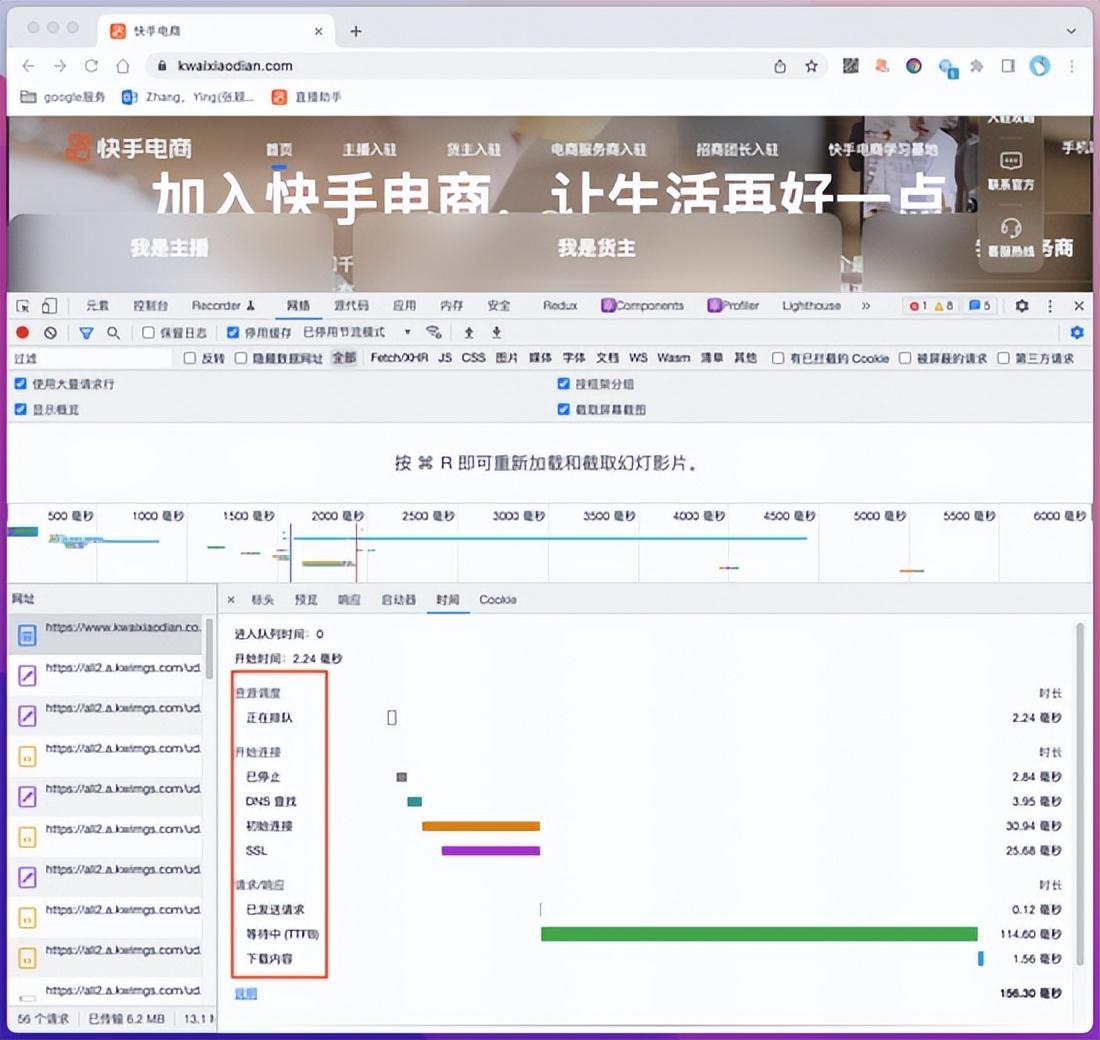Check the 第三方请求 checkbox
The height and width of the screenshot is (1040, 1100).
(x=1003, y=359)
